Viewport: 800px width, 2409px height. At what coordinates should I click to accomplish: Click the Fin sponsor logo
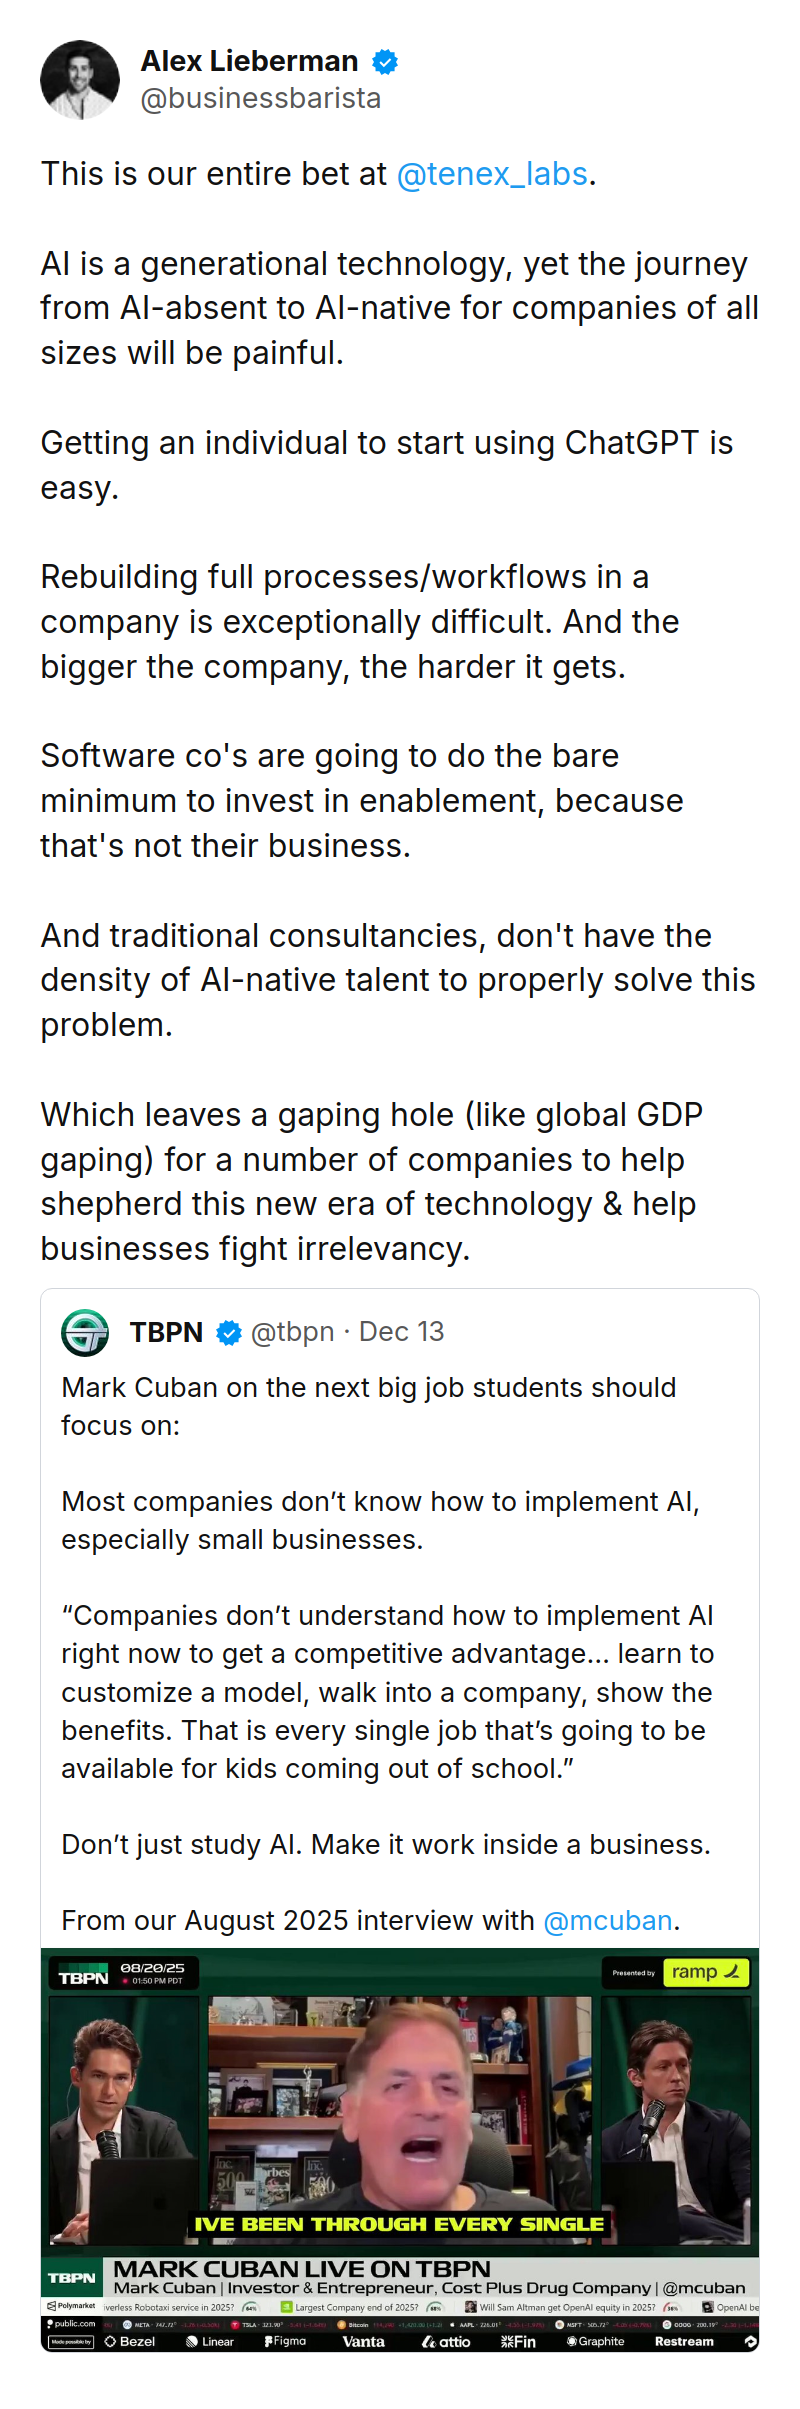pos(519,2343)
